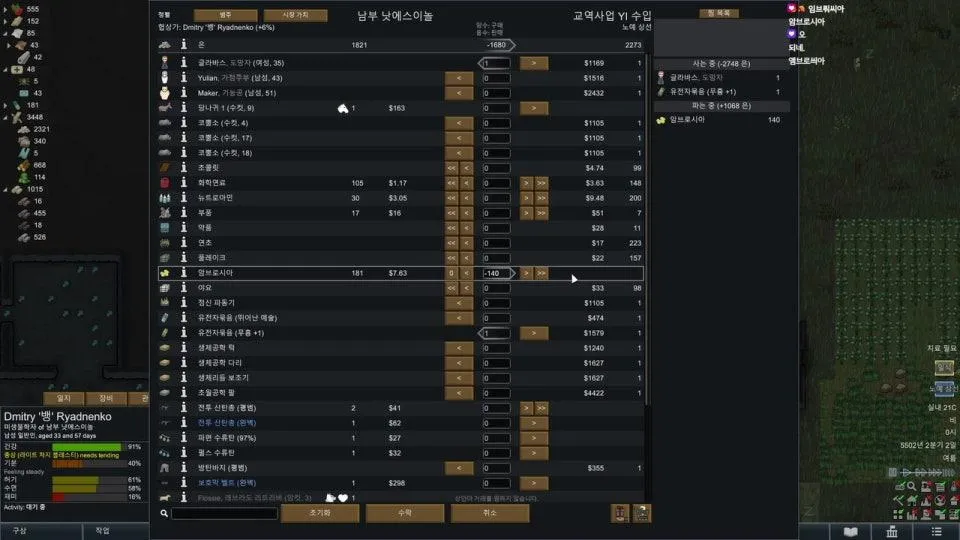Screen dimensions: 960x540
Task: Show info for 부품 item
Action: coord(184,212)
